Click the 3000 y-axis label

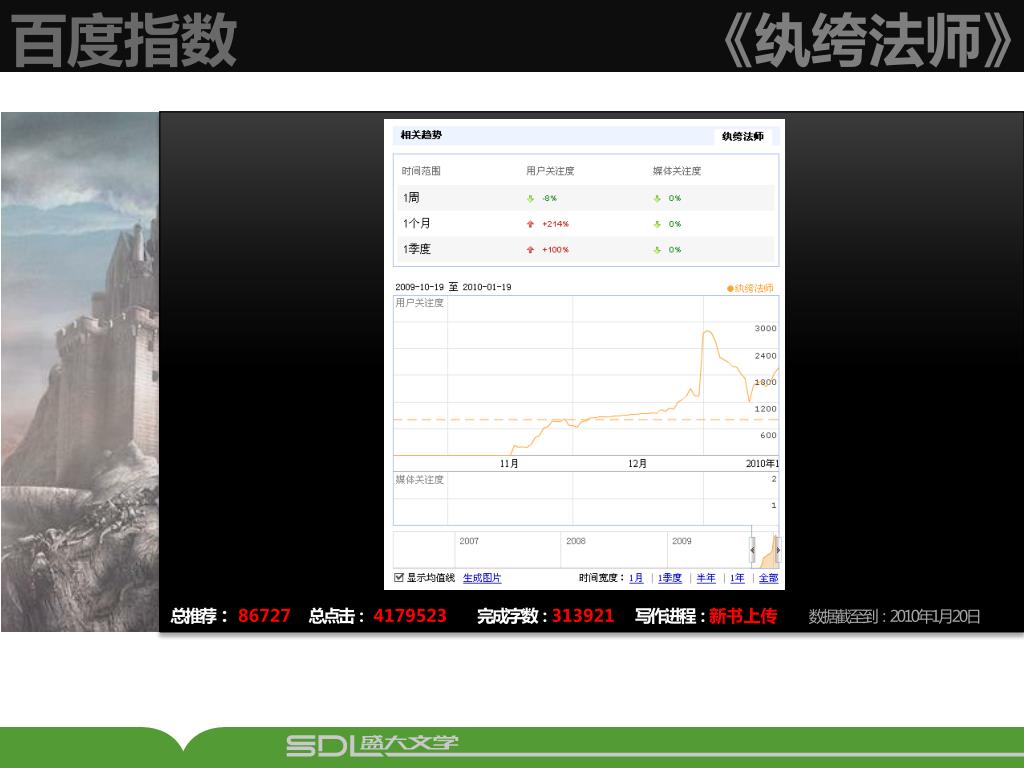pyautogui.click(x=765, y=328)
